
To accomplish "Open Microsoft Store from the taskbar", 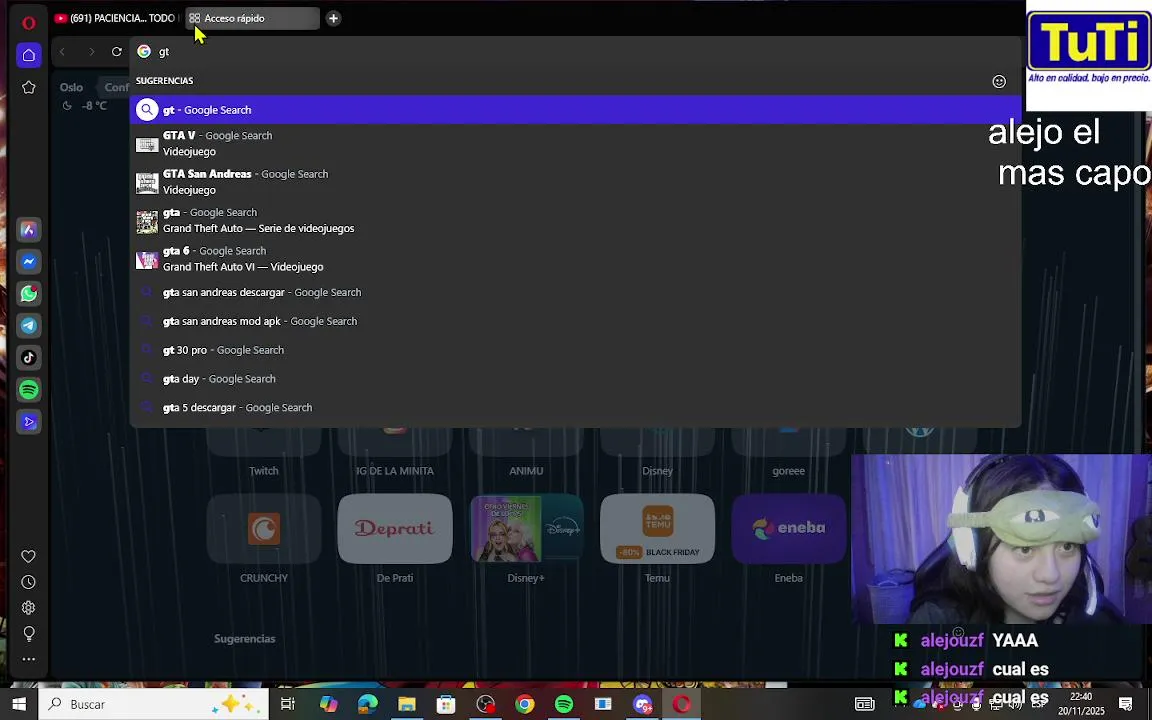I will [446, 704].
